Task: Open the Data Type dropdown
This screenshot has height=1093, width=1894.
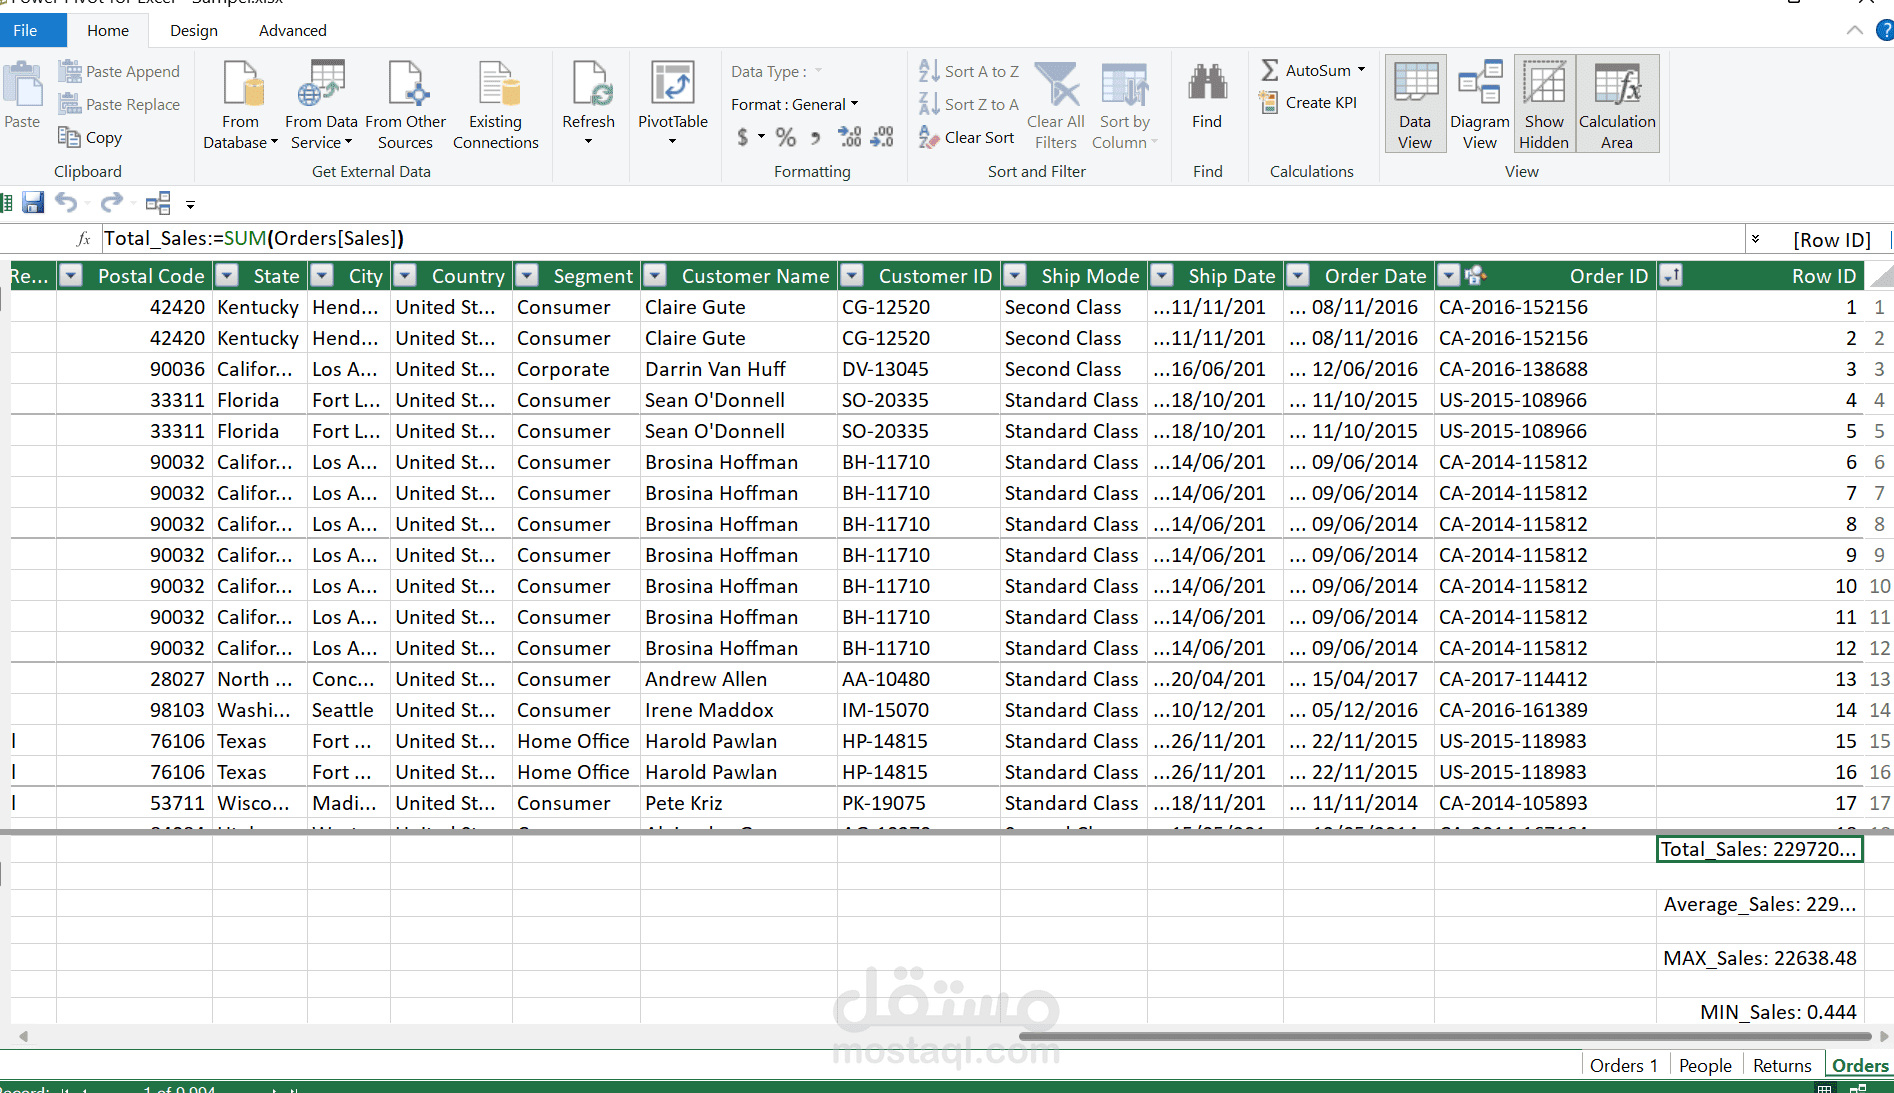Action: click(x=818, y=71)
